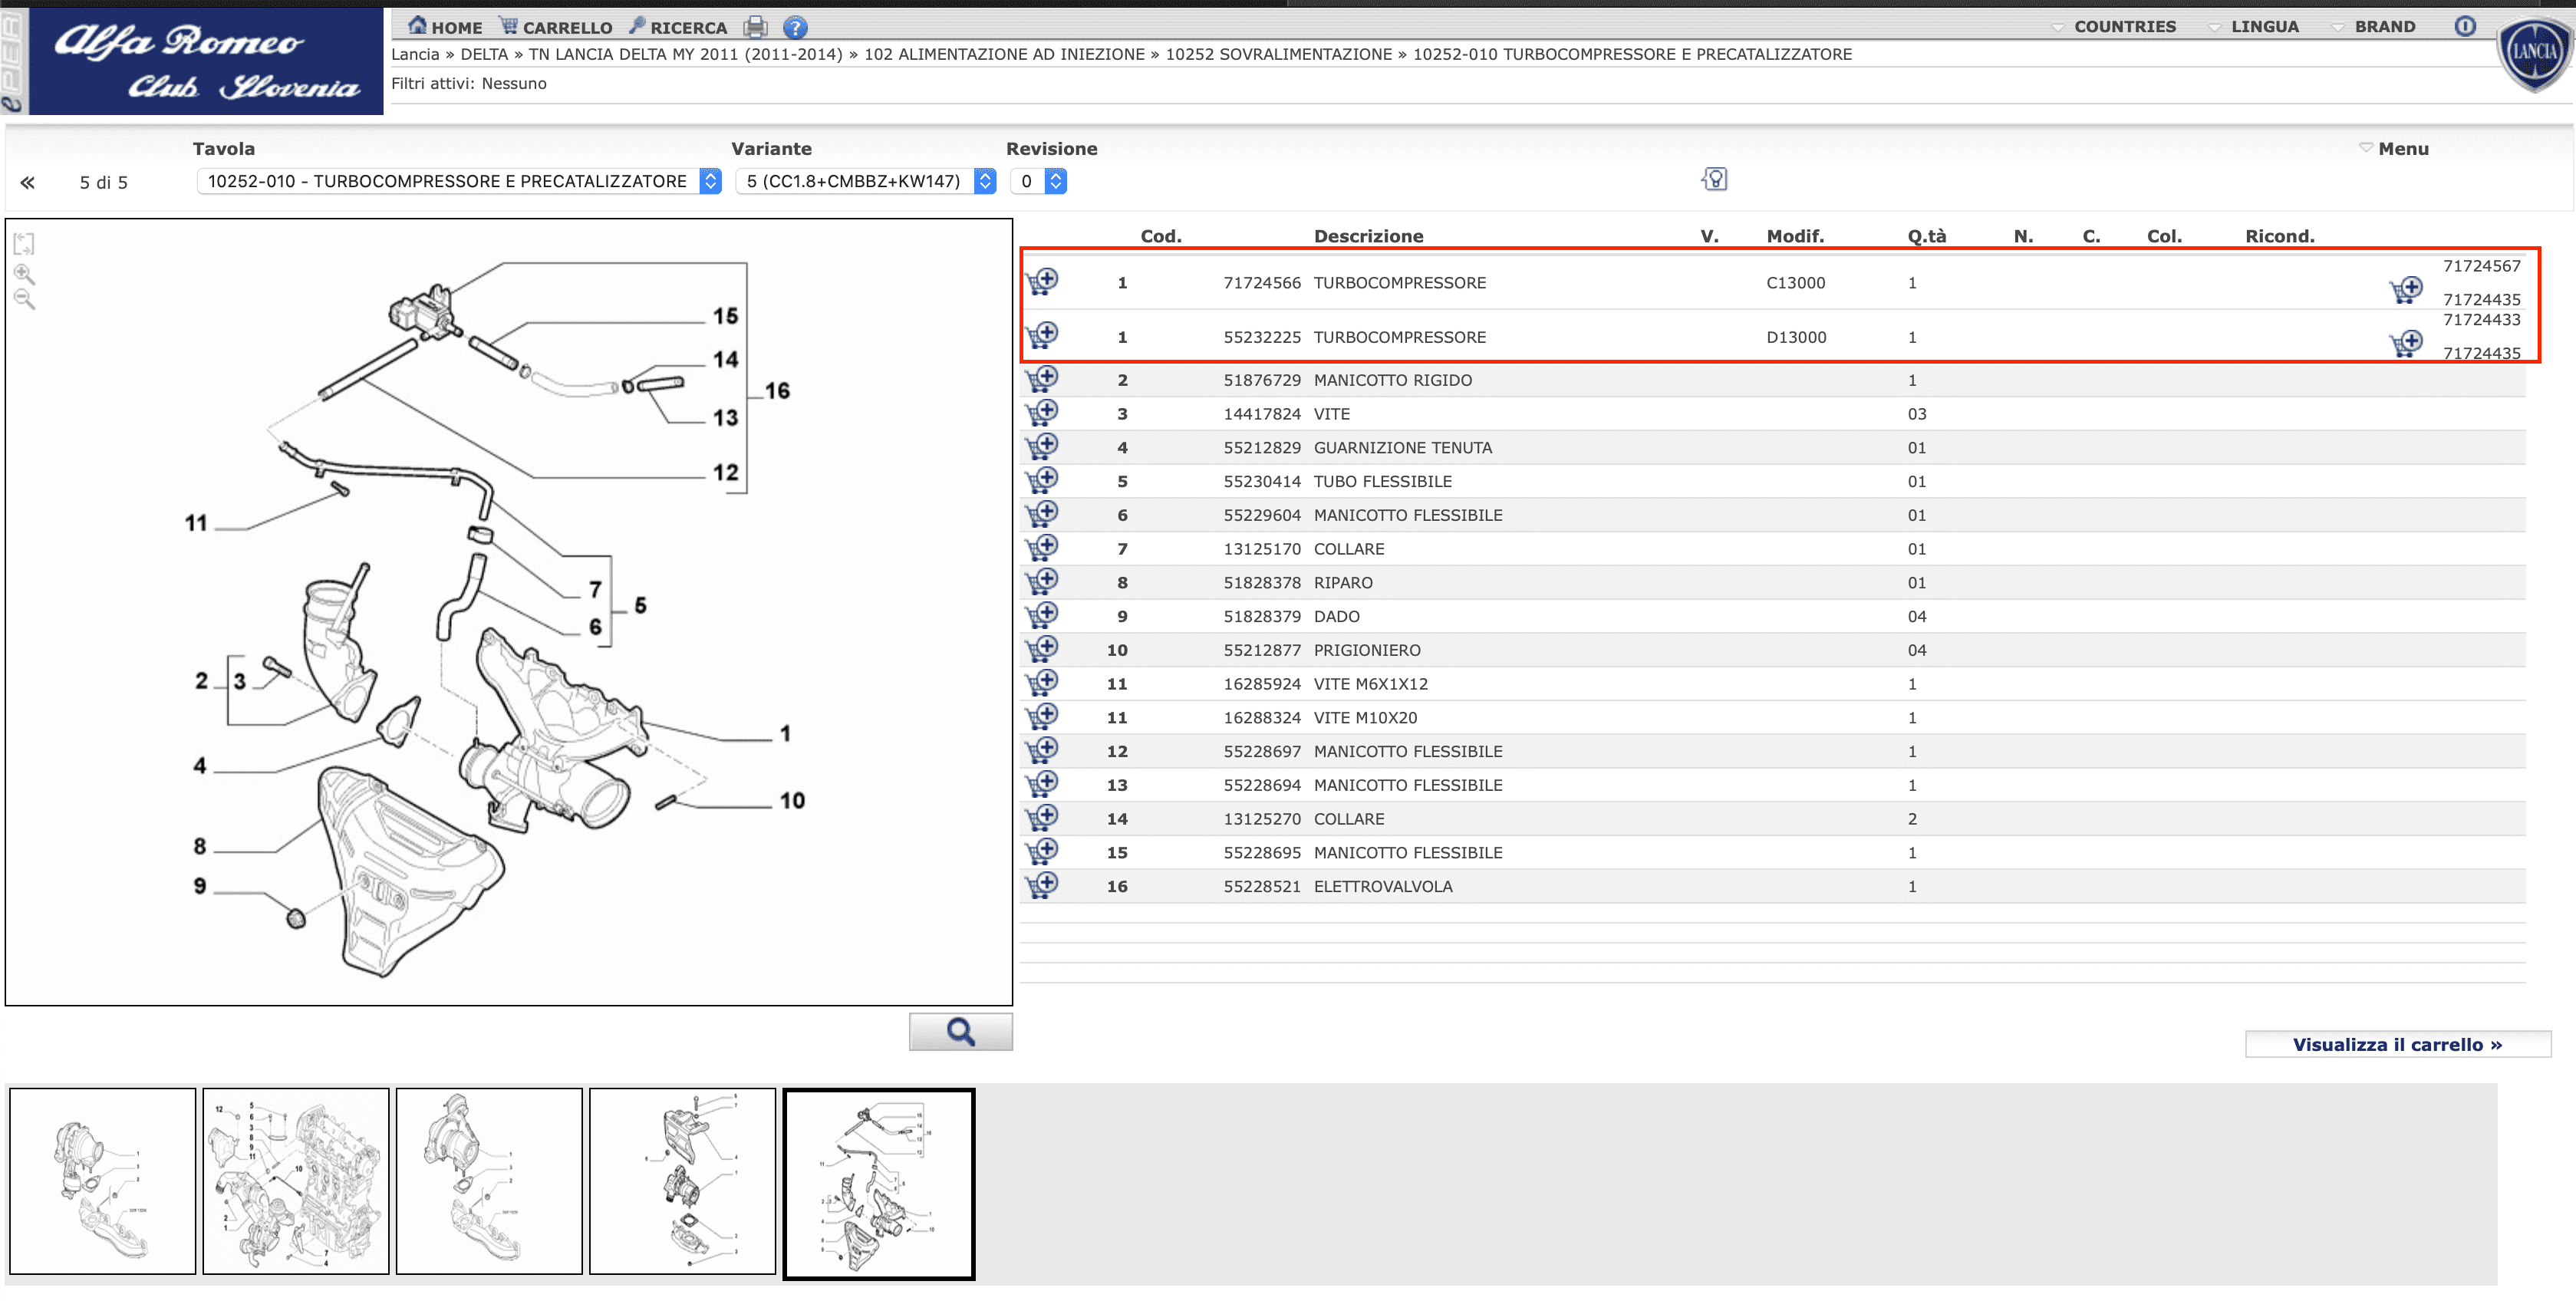Image resolution: width=2576 pixels, height=1301 pixels.
Task: Select the first diagram thumbnail
Action: tap(103, 1181)
